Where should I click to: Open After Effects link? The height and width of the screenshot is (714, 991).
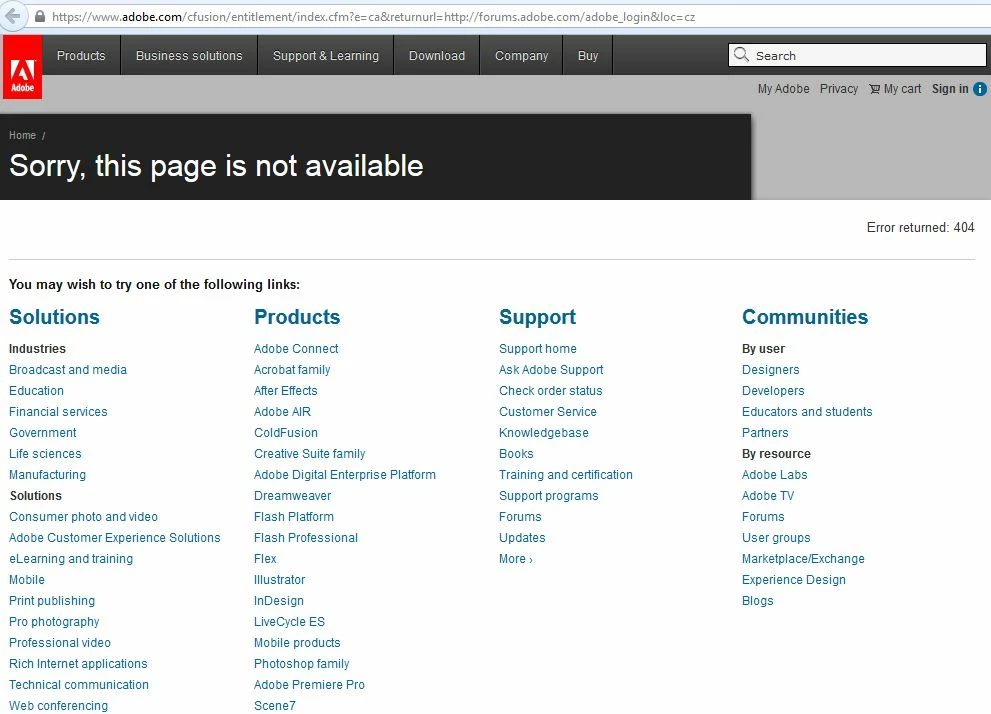click(x=286, y=390)
